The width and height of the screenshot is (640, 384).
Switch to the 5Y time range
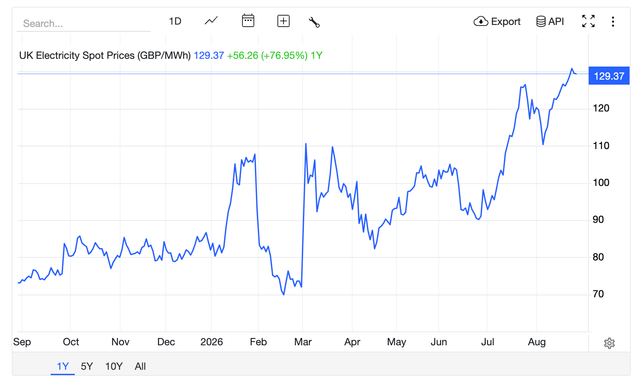tap(87, 366)
